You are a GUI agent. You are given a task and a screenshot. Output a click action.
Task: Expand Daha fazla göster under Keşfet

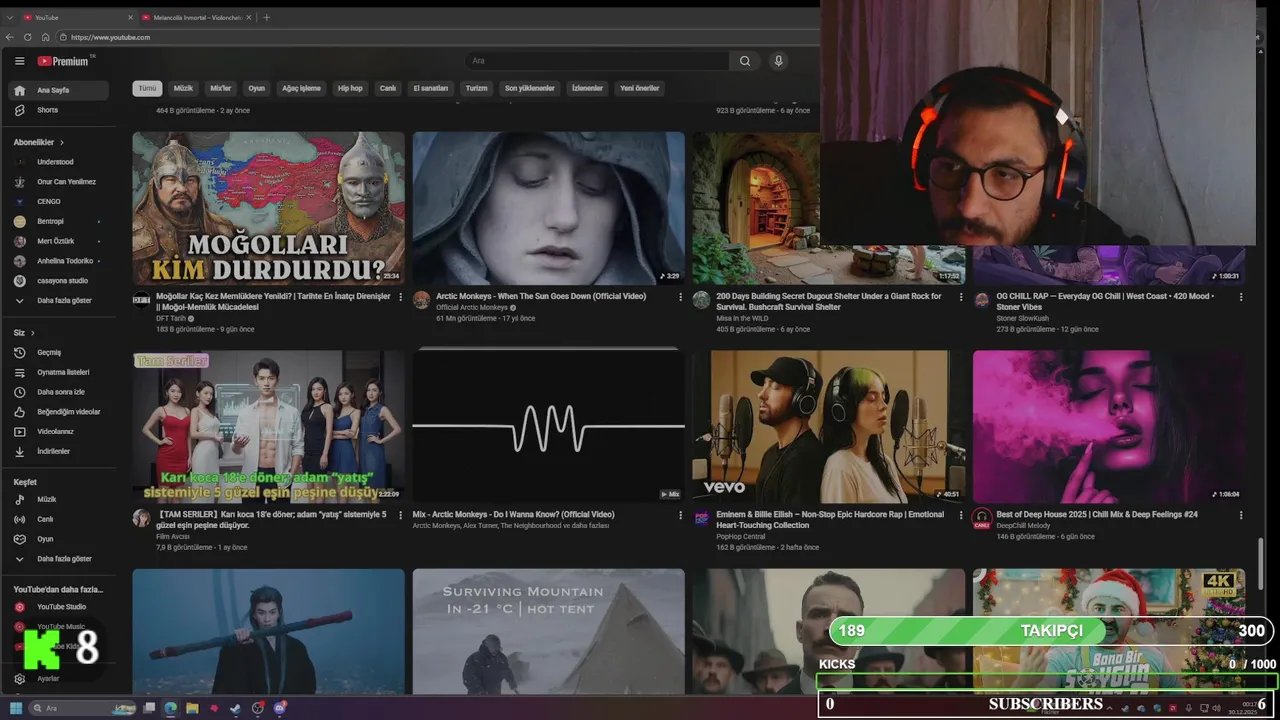click(x=58, y=559)
